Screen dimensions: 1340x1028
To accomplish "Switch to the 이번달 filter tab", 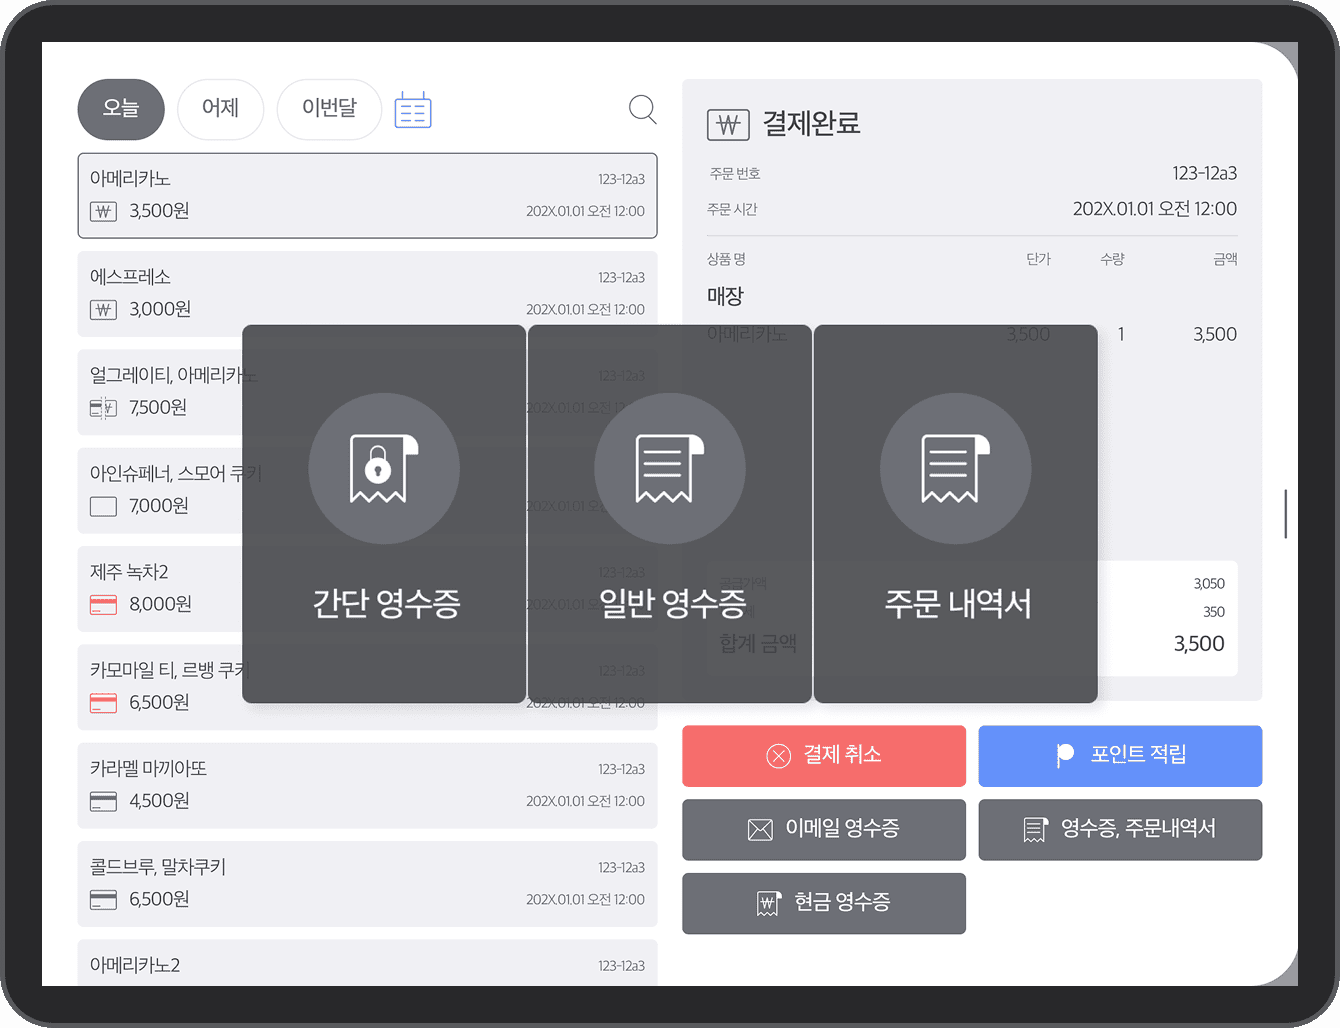I will 329,109.
